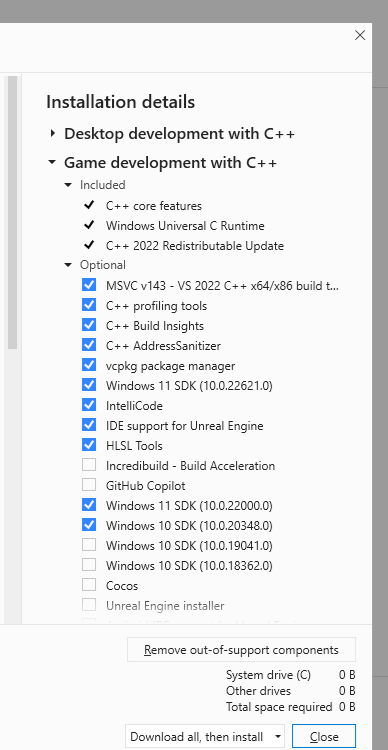388x750 pixels.
Task: Open the install mode dropdown arrow
Action: [277, 737]
